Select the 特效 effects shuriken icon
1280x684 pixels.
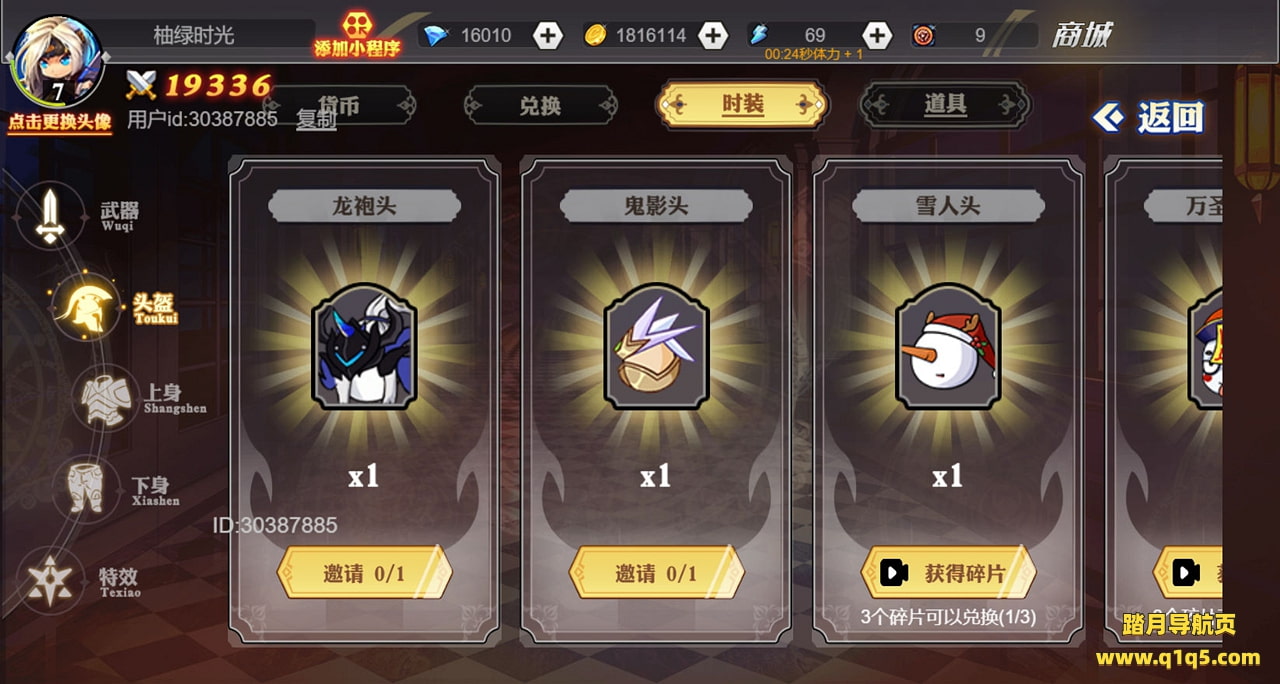[x=49, y=579]
